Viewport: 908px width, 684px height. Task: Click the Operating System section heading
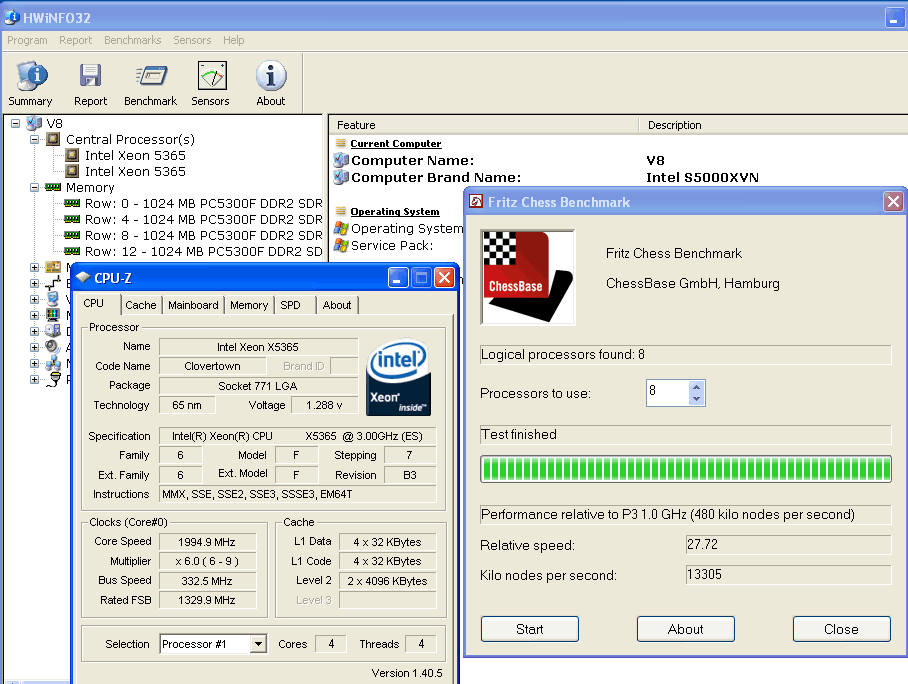[395, 211]
